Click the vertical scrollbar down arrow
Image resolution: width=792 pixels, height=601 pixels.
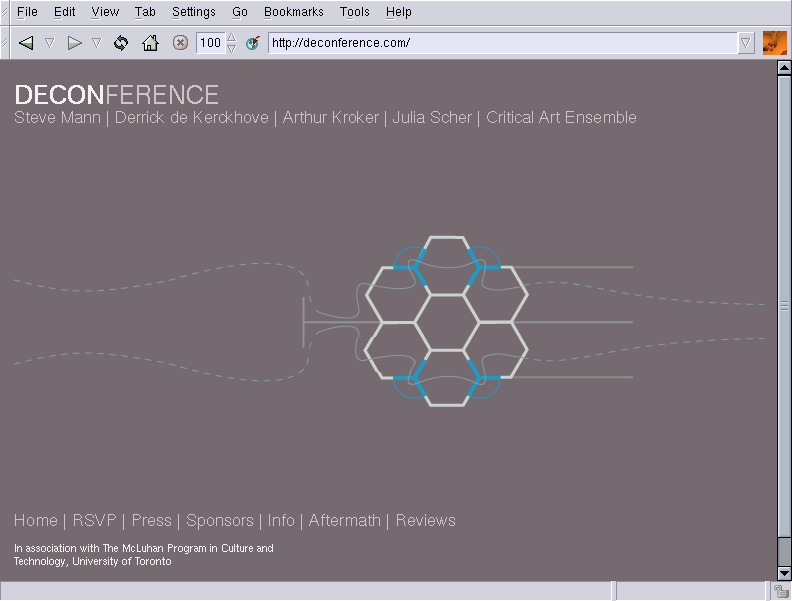784,573
